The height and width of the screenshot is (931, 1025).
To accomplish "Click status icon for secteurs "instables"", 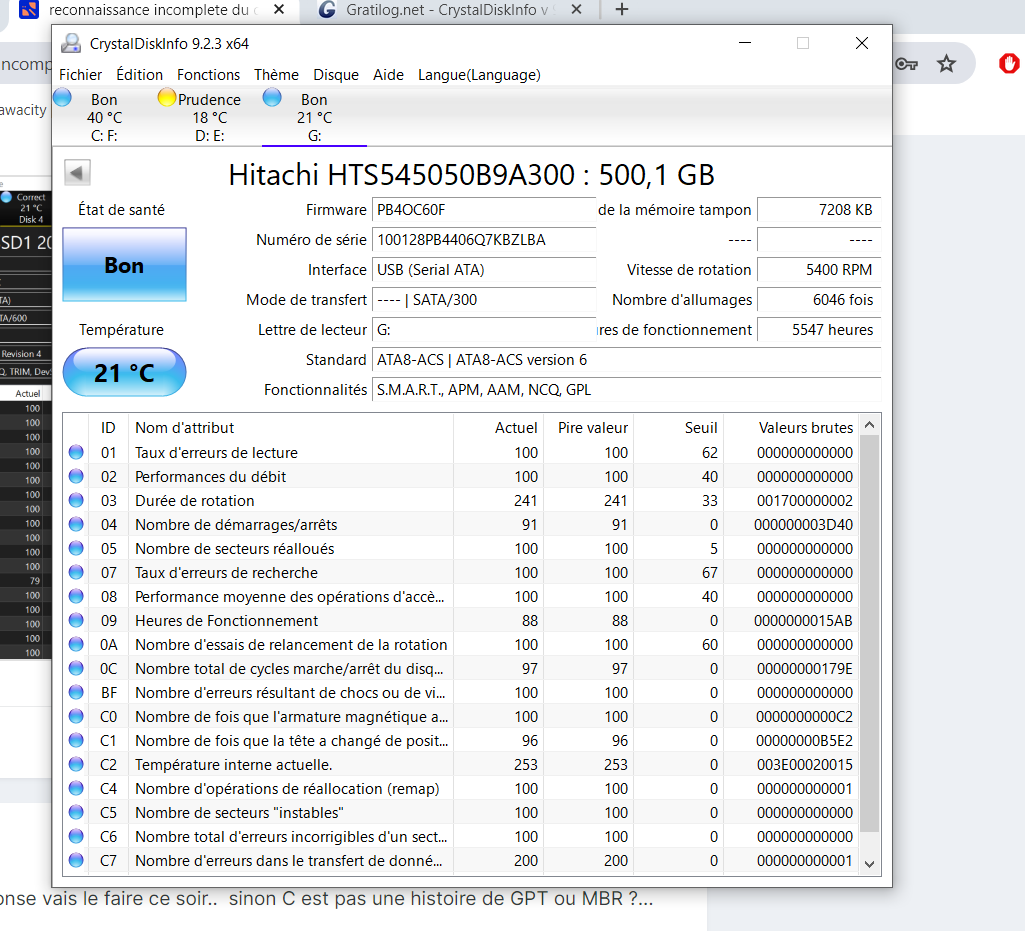I will point(76,812).
